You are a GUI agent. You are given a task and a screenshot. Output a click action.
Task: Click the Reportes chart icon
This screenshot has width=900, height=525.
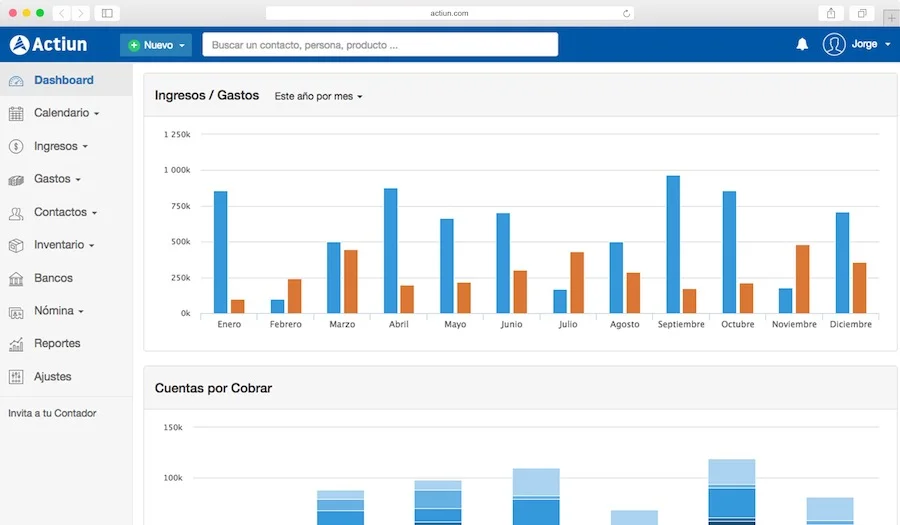pos(16,344)
